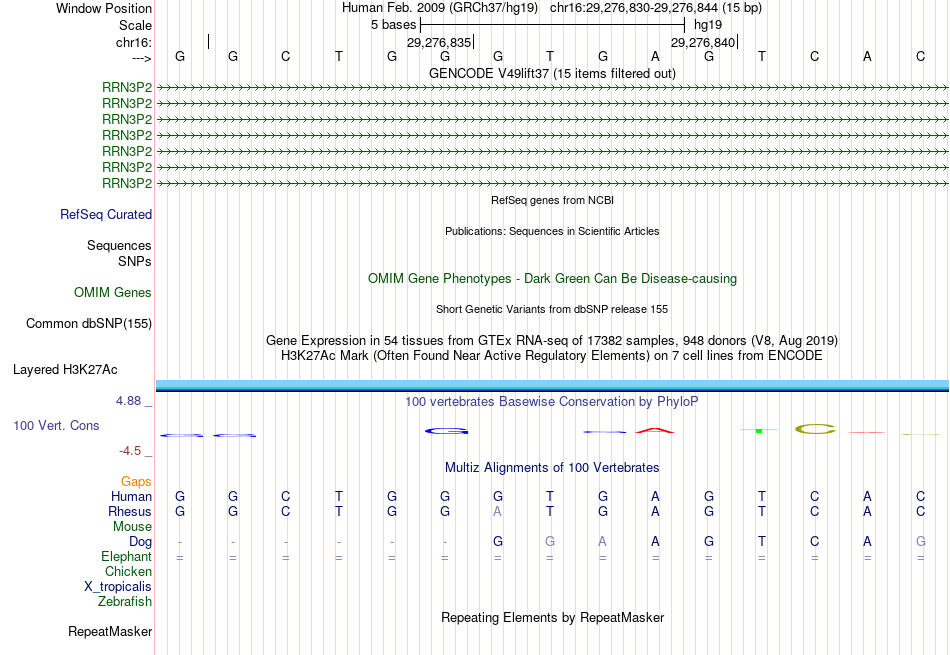
Task: Open the OMIM Gene Phenotypes track title
Action: pyautogui.click(x=552, y=279)
